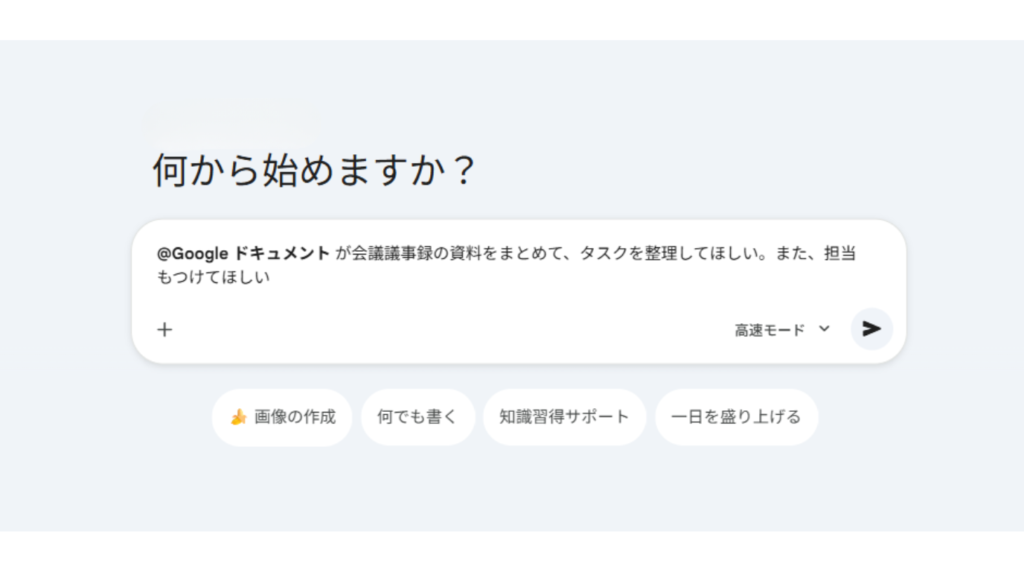Click the second line もつけてほしい
The height and width of the screenshot is (572, 1024).
[x=214, y=279]
